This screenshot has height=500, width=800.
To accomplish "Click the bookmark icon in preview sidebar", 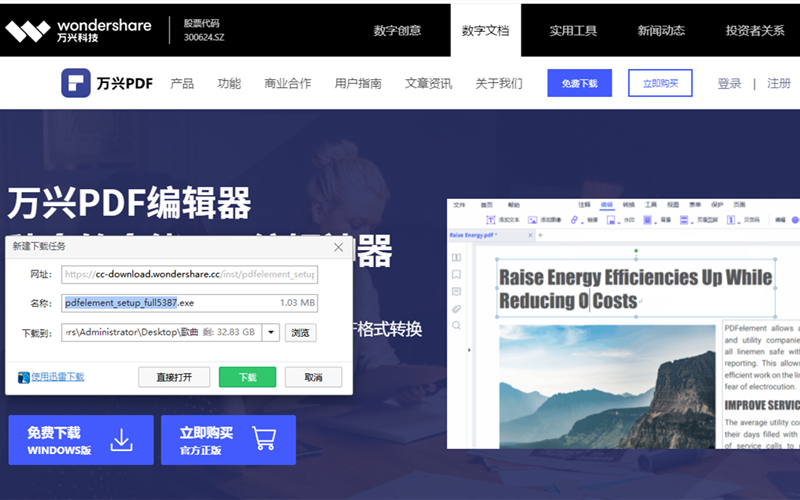I will click(456, 273).
